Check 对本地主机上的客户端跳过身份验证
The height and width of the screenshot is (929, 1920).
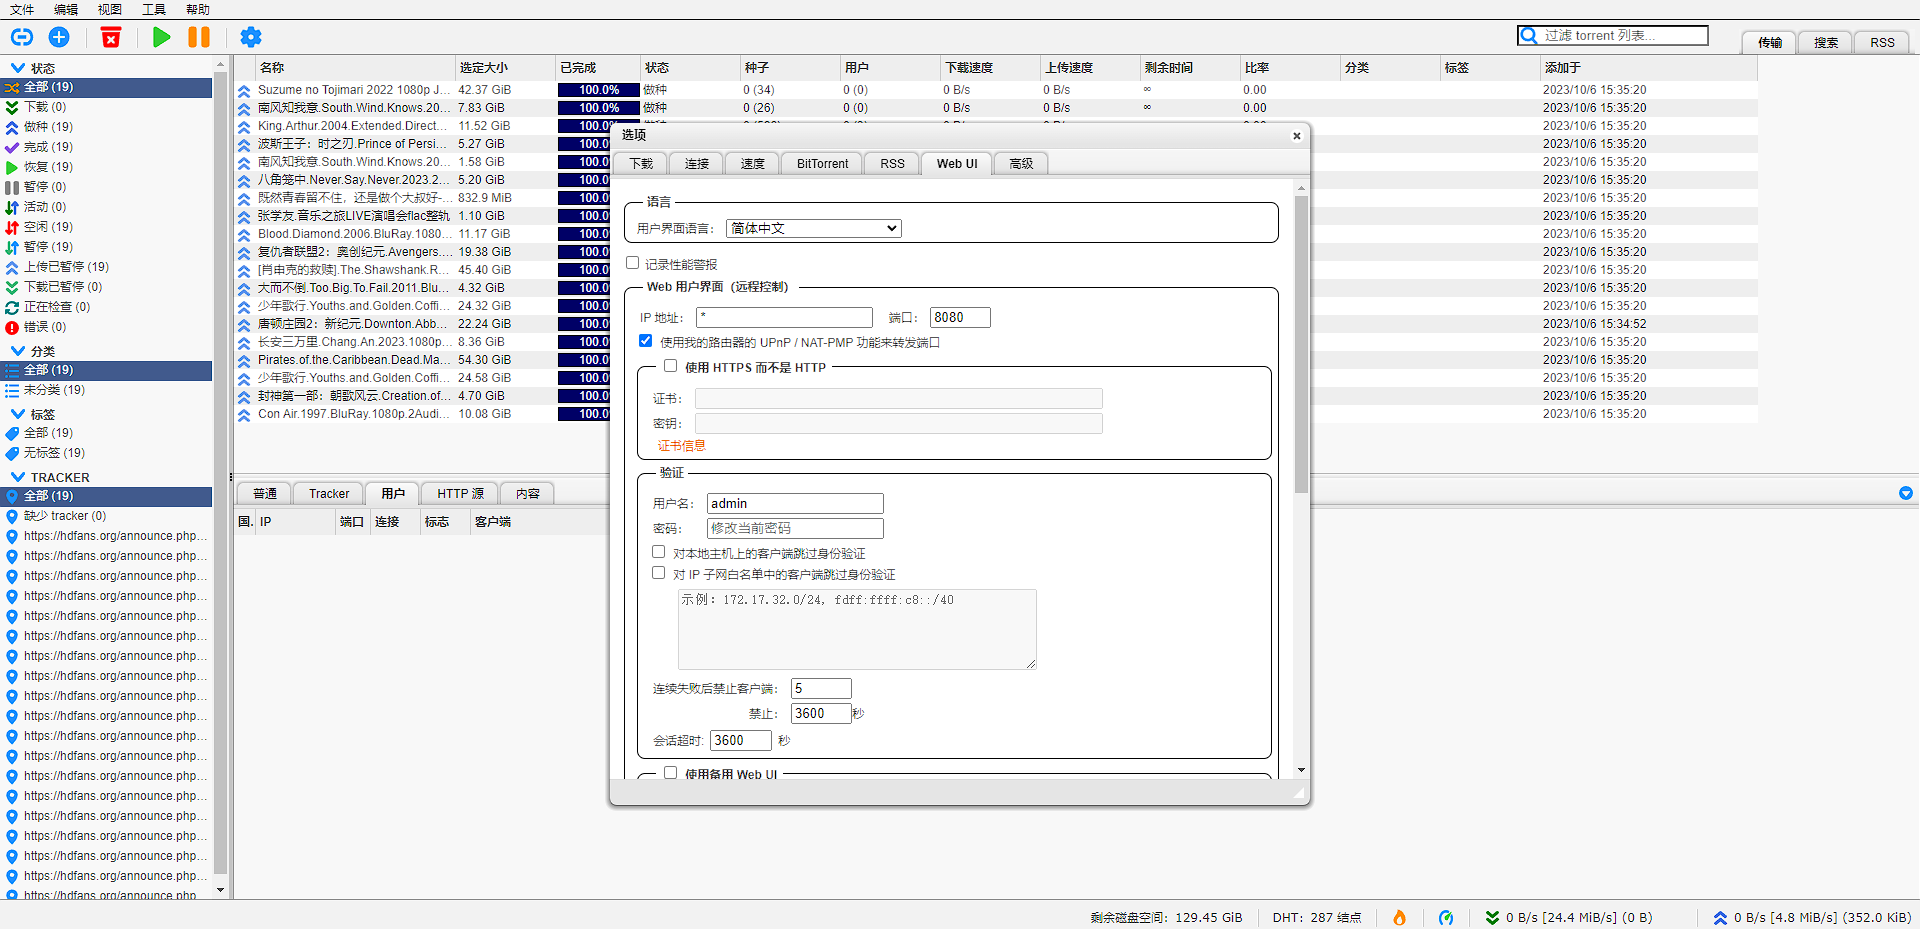659,552
